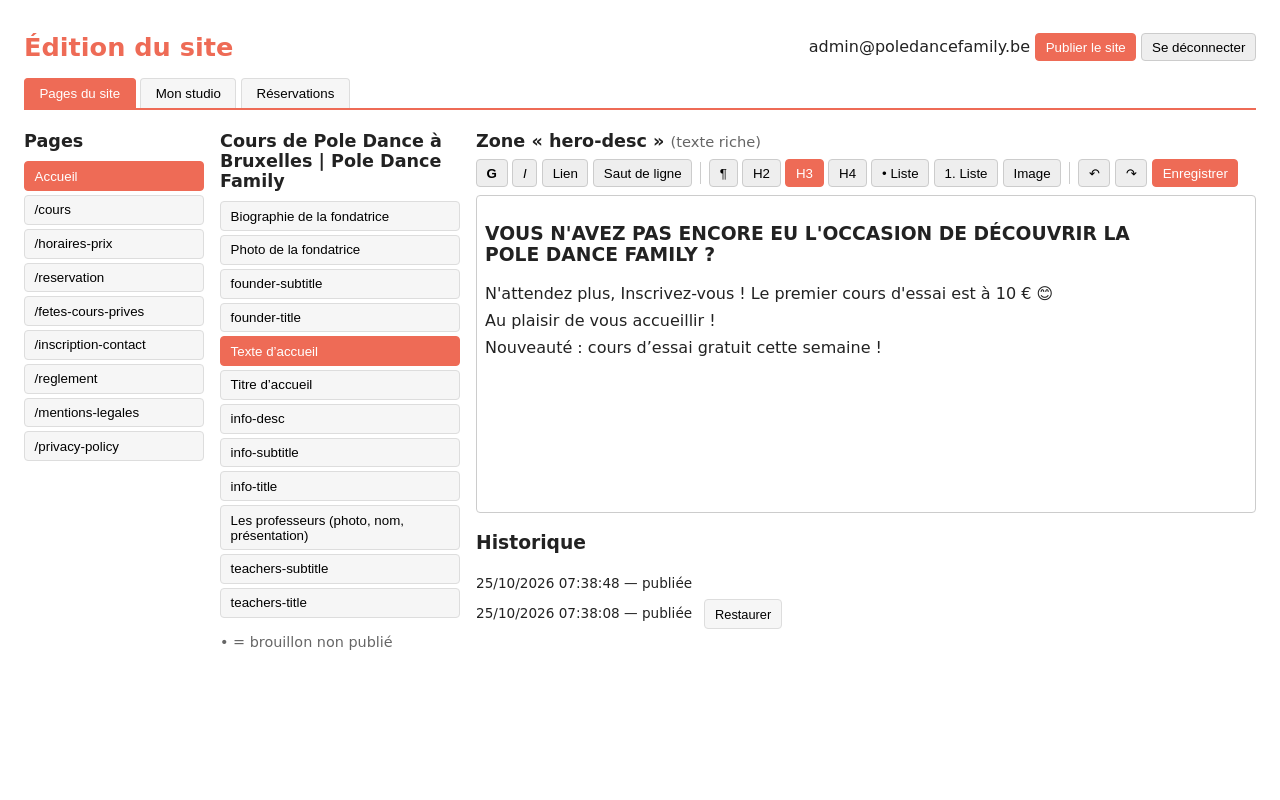Screen dimensions: 1280x800
Task: Toggle bold formatting with the G button
Action: point(492,173)
